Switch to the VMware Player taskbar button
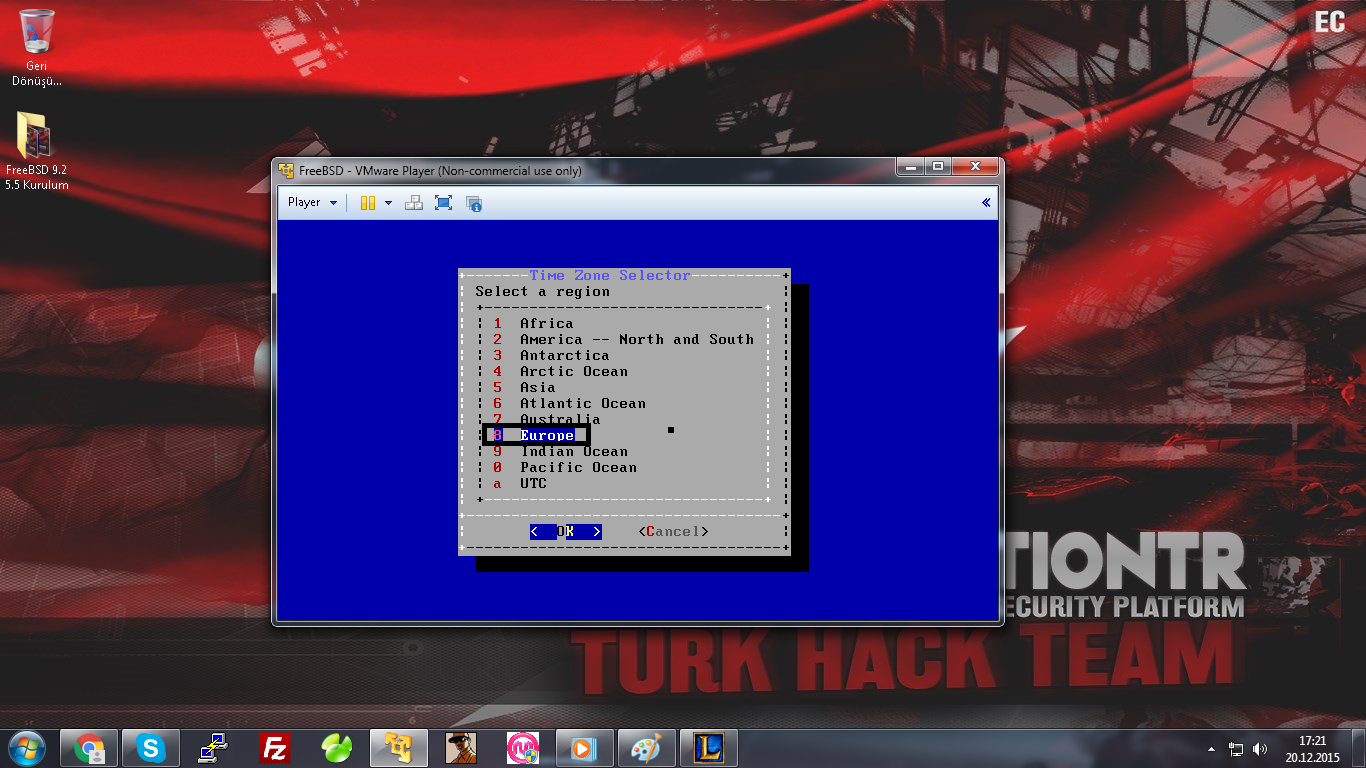Image resolution: width=1366 pixels, height=768 pixels. [x=399, y=748]
